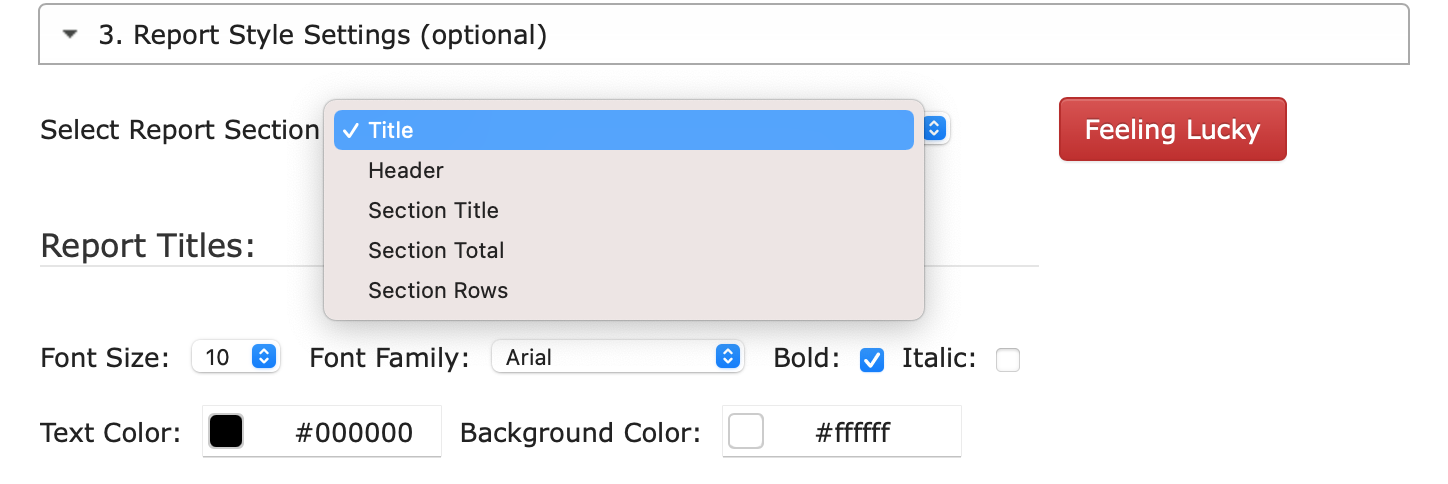Click the Font Size stepper arrows icon
The width and height of the screenshot is (1448, 484).
point(264,357)
